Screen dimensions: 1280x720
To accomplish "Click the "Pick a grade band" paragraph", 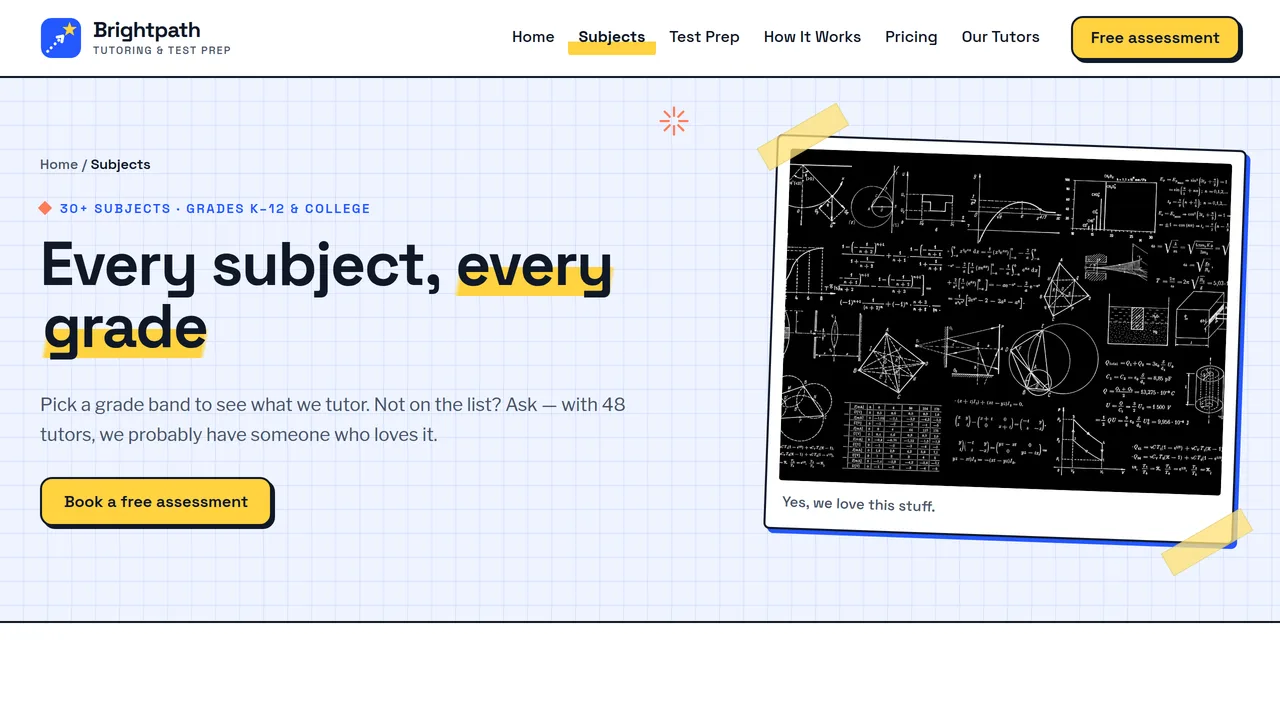I will pos(333,420).
